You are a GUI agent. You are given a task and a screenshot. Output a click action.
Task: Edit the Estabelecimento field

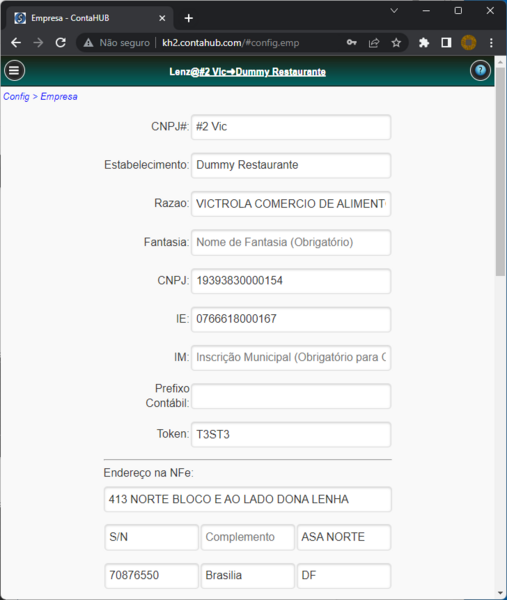pyautogui.click(x=291, y=165)
